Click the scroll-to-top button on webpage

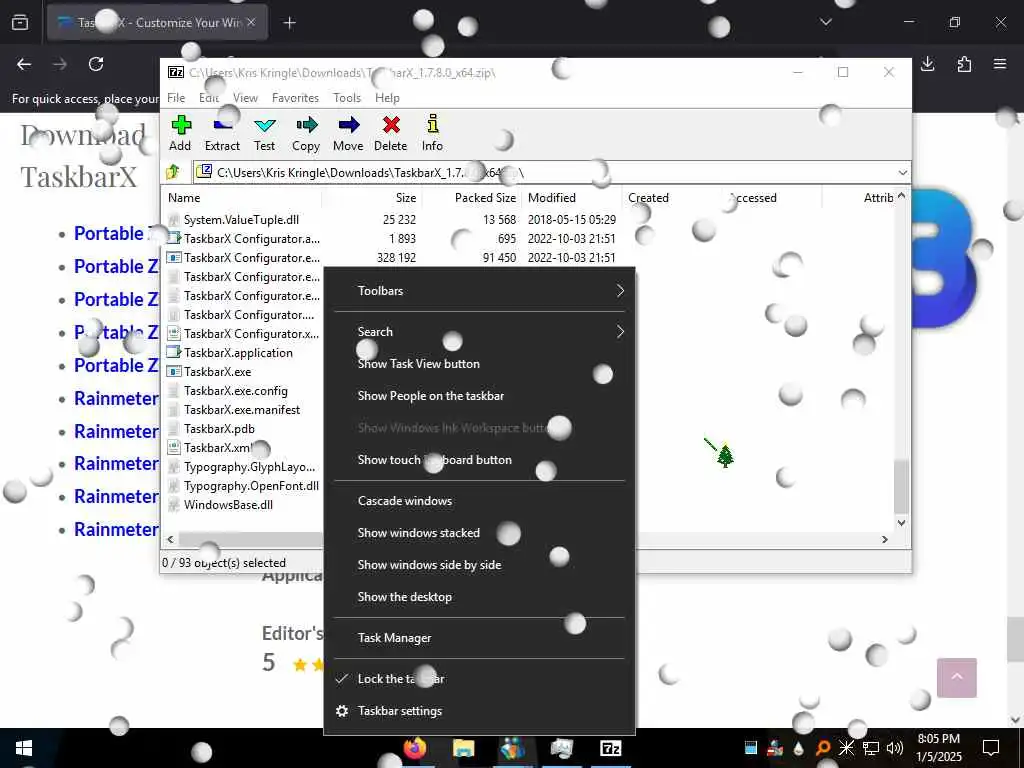tap(957, 677)
